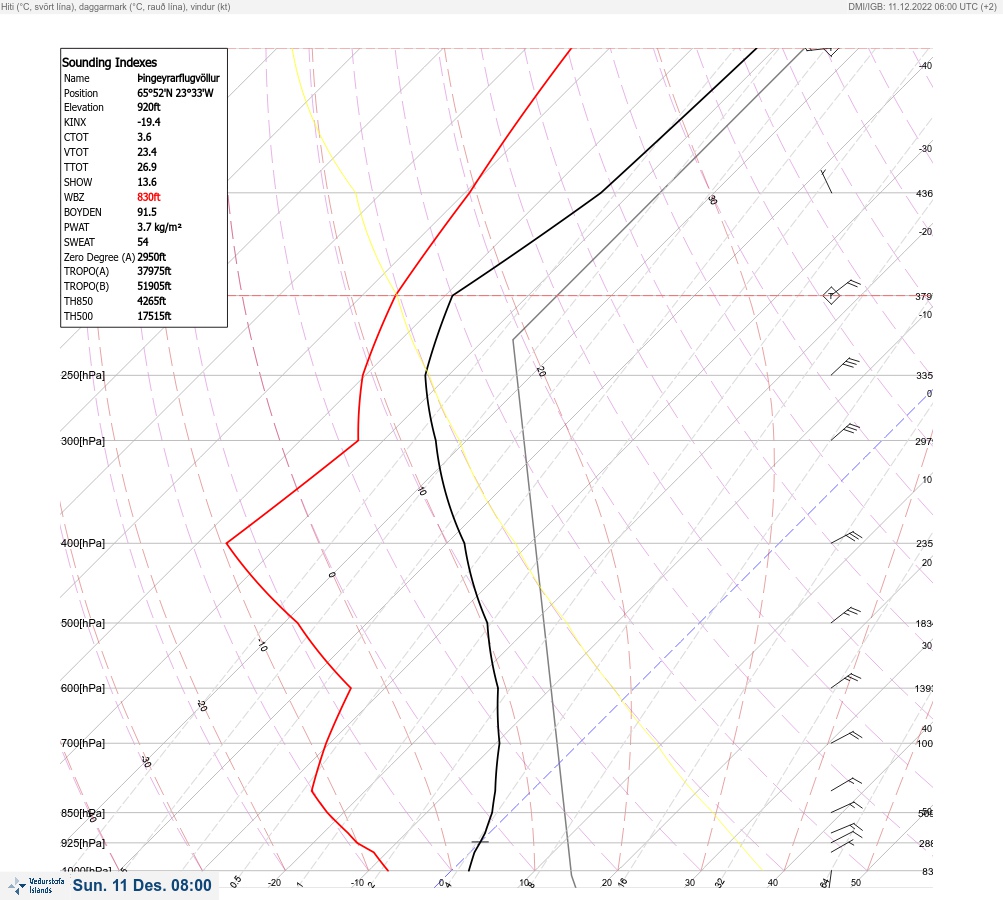Click the Vedurstofa Islands logo
Screen dimensions: 1003x900
tap(36, 885)
